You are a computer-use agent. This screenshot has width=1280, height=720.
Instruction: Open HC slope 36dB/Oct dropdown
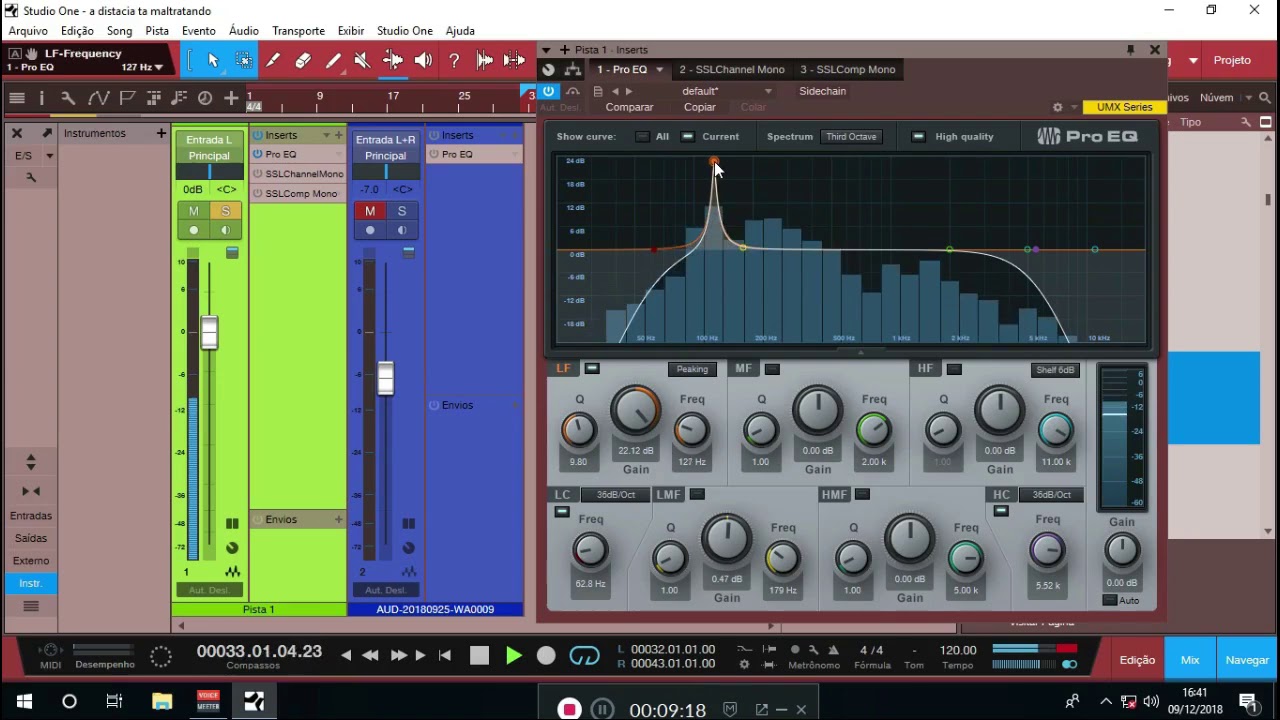click(1051, 495)
